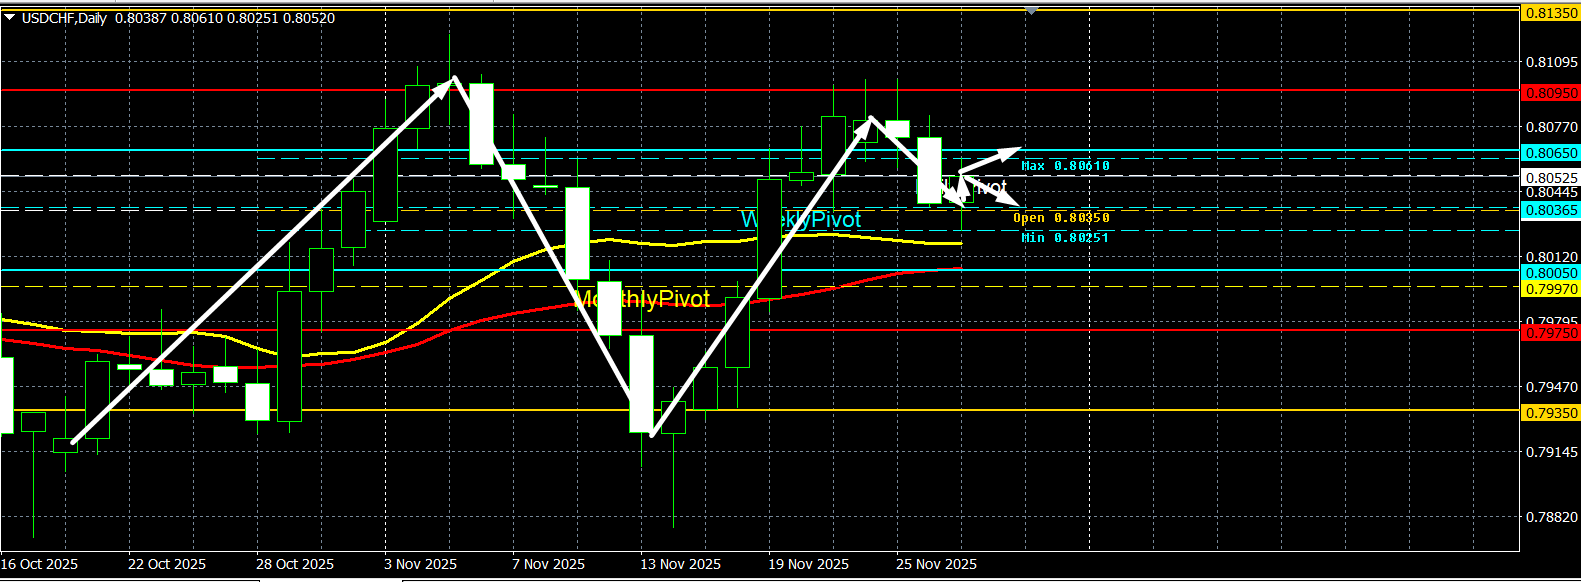Screen dimensions: 1581x582
Task: Click the 0.79470 price scale value
Action: coord(1551,387)
